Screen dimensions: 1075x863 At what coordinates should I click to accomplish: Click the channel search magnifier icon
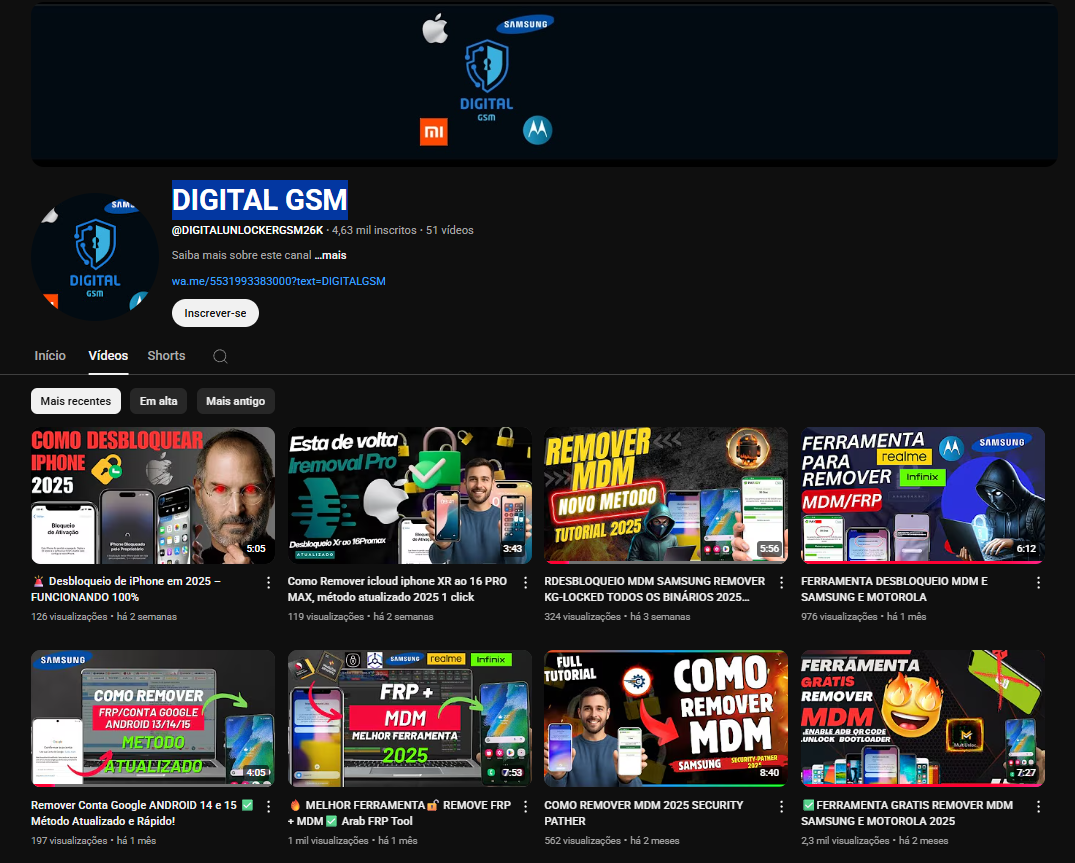point(220,356)
